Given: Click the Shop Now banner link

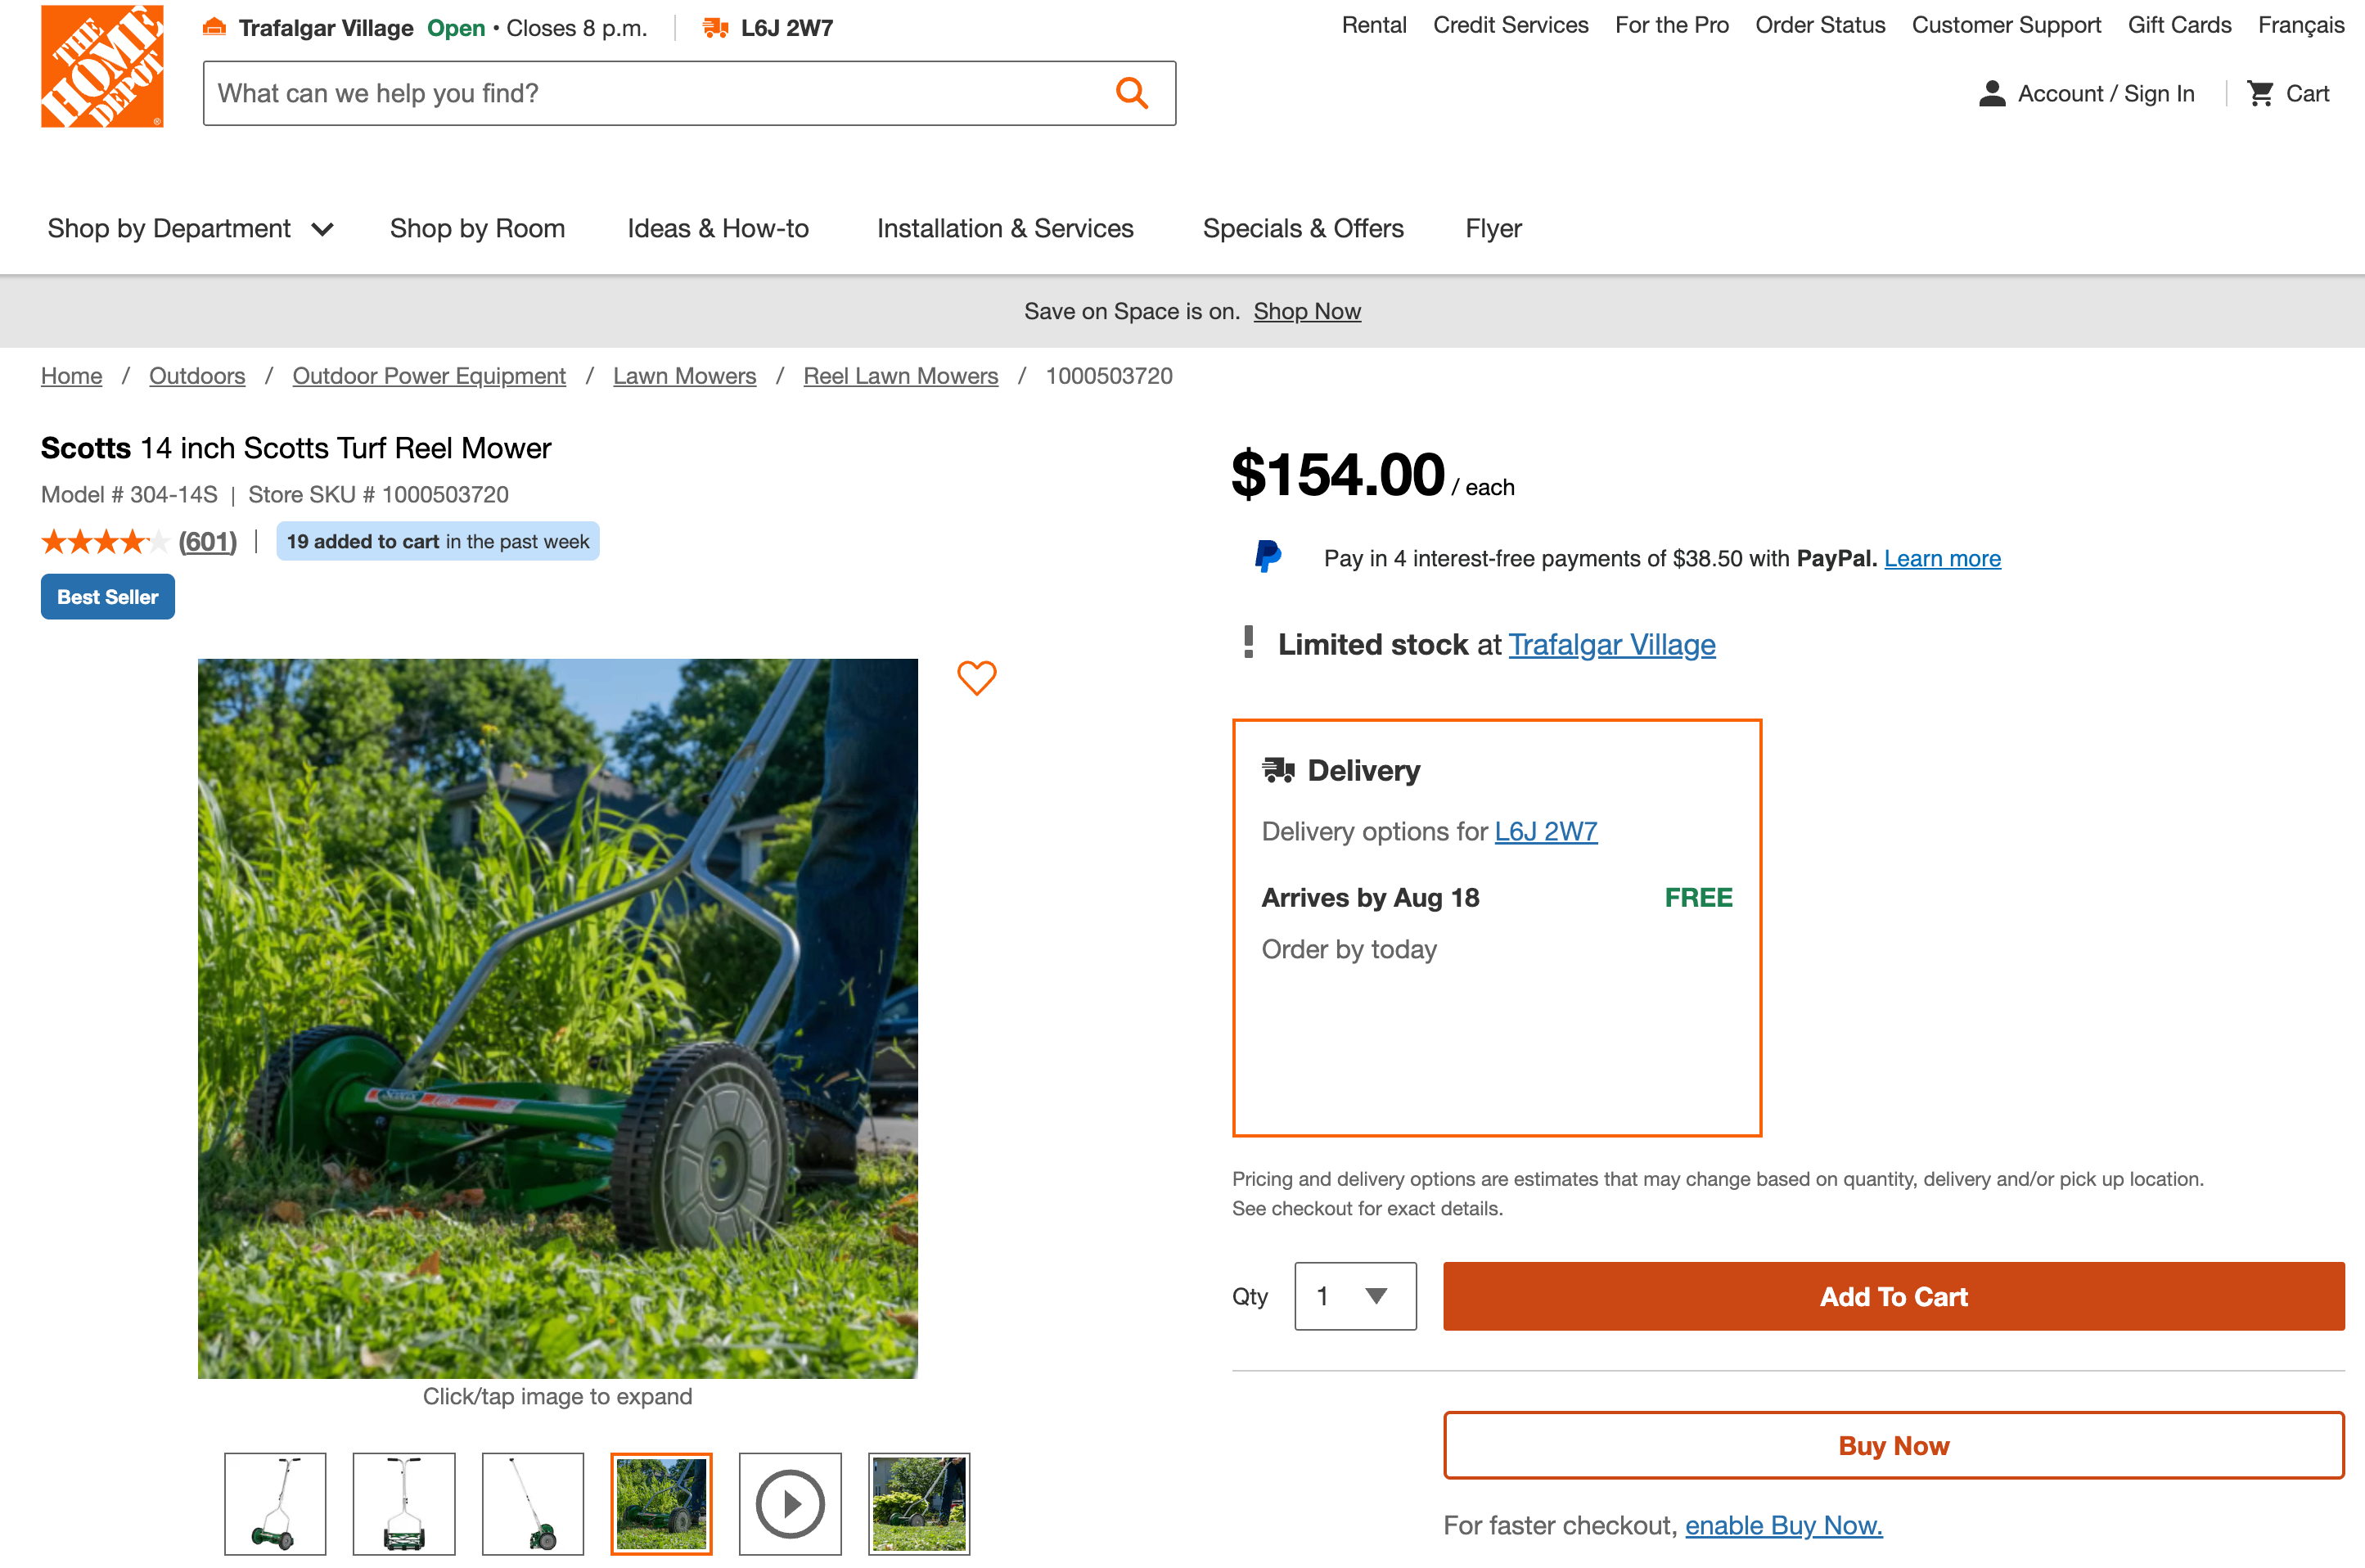Looking at the screenshot, I should click(1307, 311).
